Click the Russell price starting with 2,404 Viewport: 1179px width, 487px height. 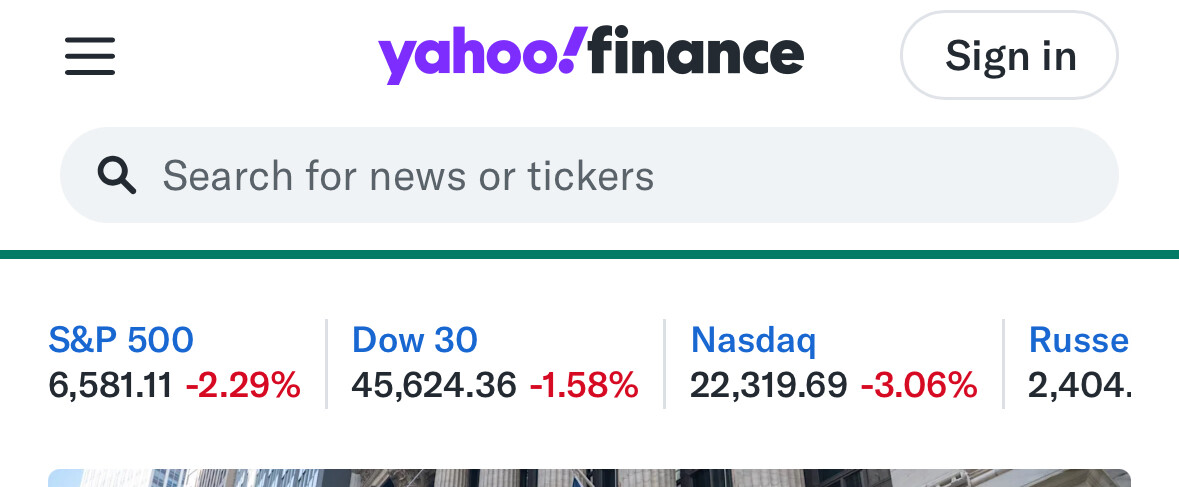point(1079,384)
